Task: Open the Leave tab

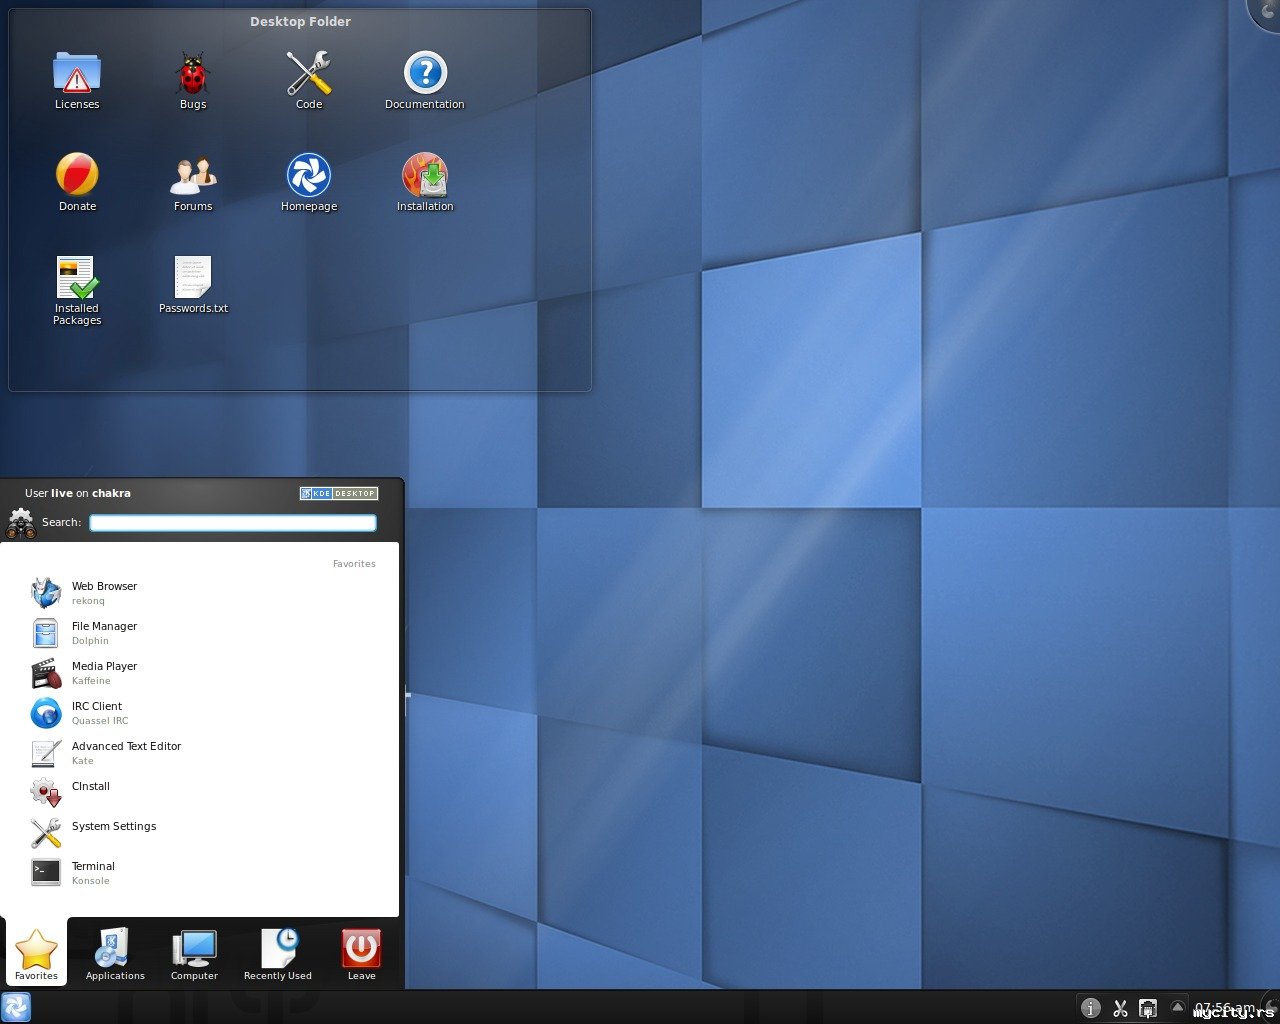Action: point(361,954)
